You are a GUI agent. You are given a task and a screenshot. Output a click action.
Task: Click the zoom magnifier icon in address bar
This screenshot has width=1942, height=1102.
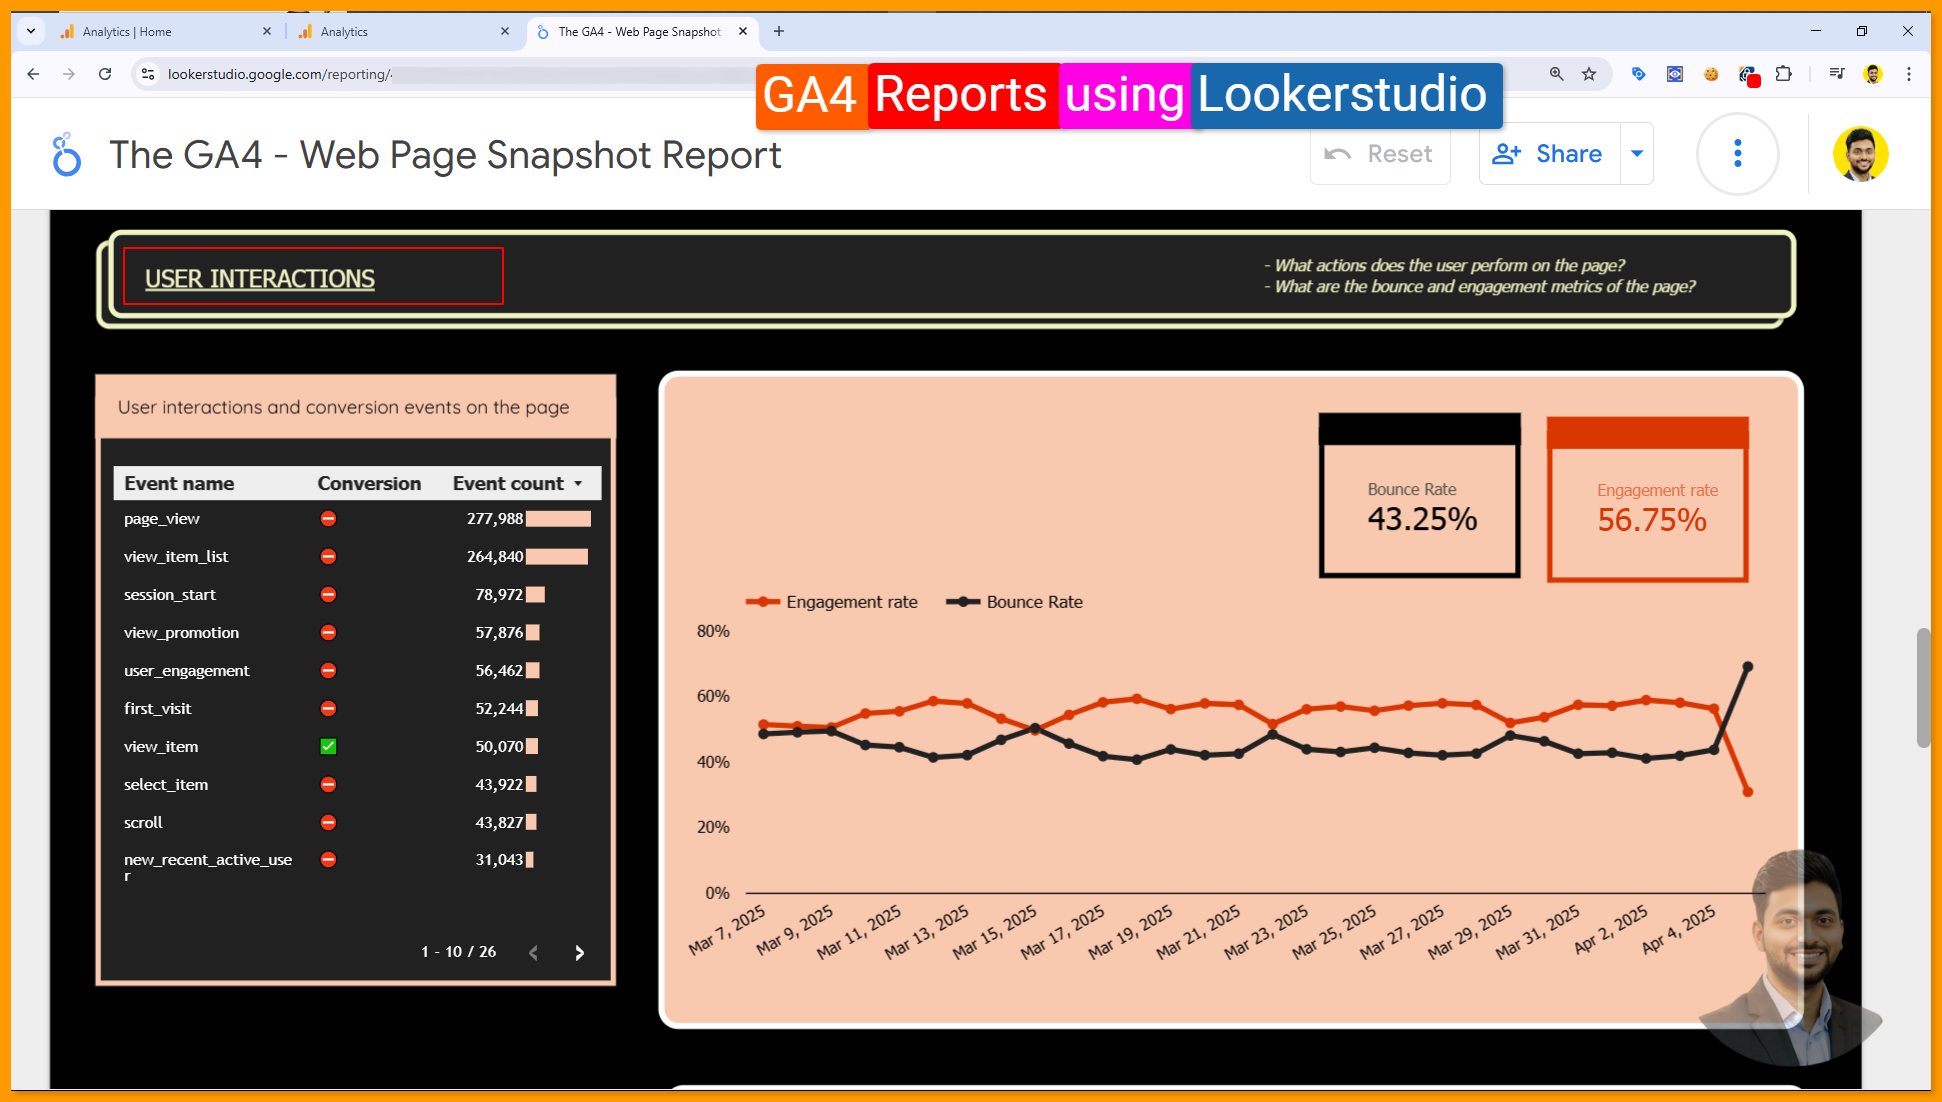[x=1556, y=74]
